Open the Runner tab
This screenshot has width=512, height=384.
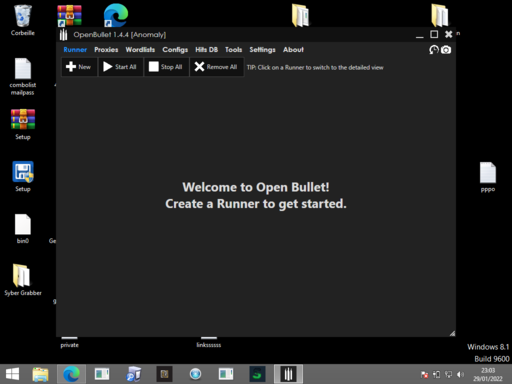tap(75, 50)
